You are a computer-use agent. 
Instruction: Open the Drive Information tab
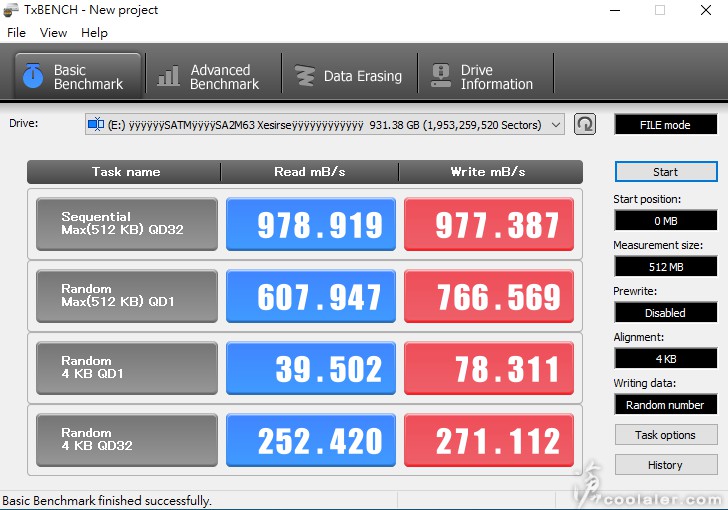[486, 76]
